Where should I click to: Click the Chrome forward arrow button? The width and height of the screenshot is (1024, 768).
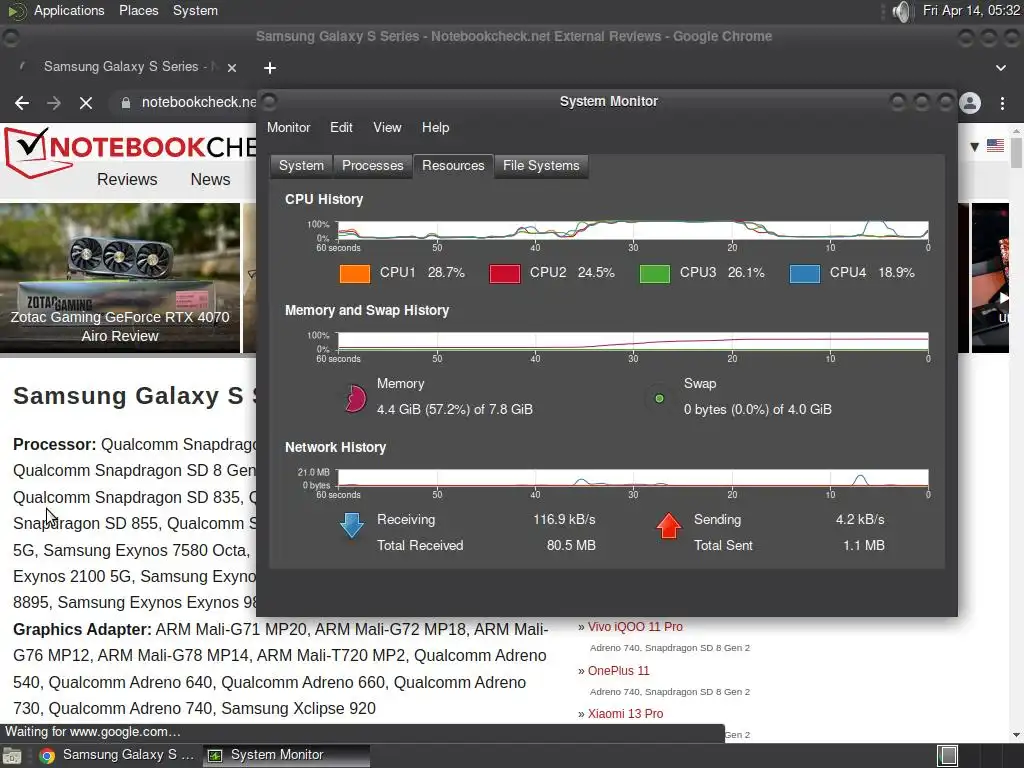coord(54,103)
